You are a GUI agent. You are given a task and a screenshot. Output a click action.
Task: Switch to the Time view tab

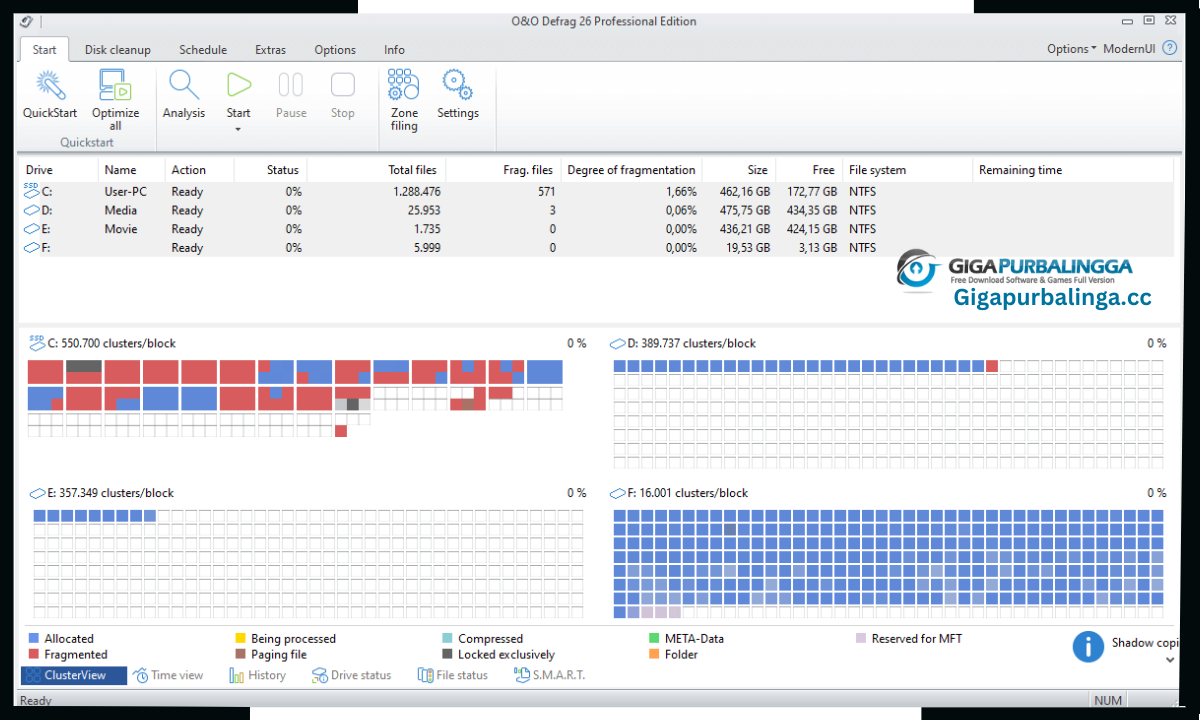pos(168,675)
